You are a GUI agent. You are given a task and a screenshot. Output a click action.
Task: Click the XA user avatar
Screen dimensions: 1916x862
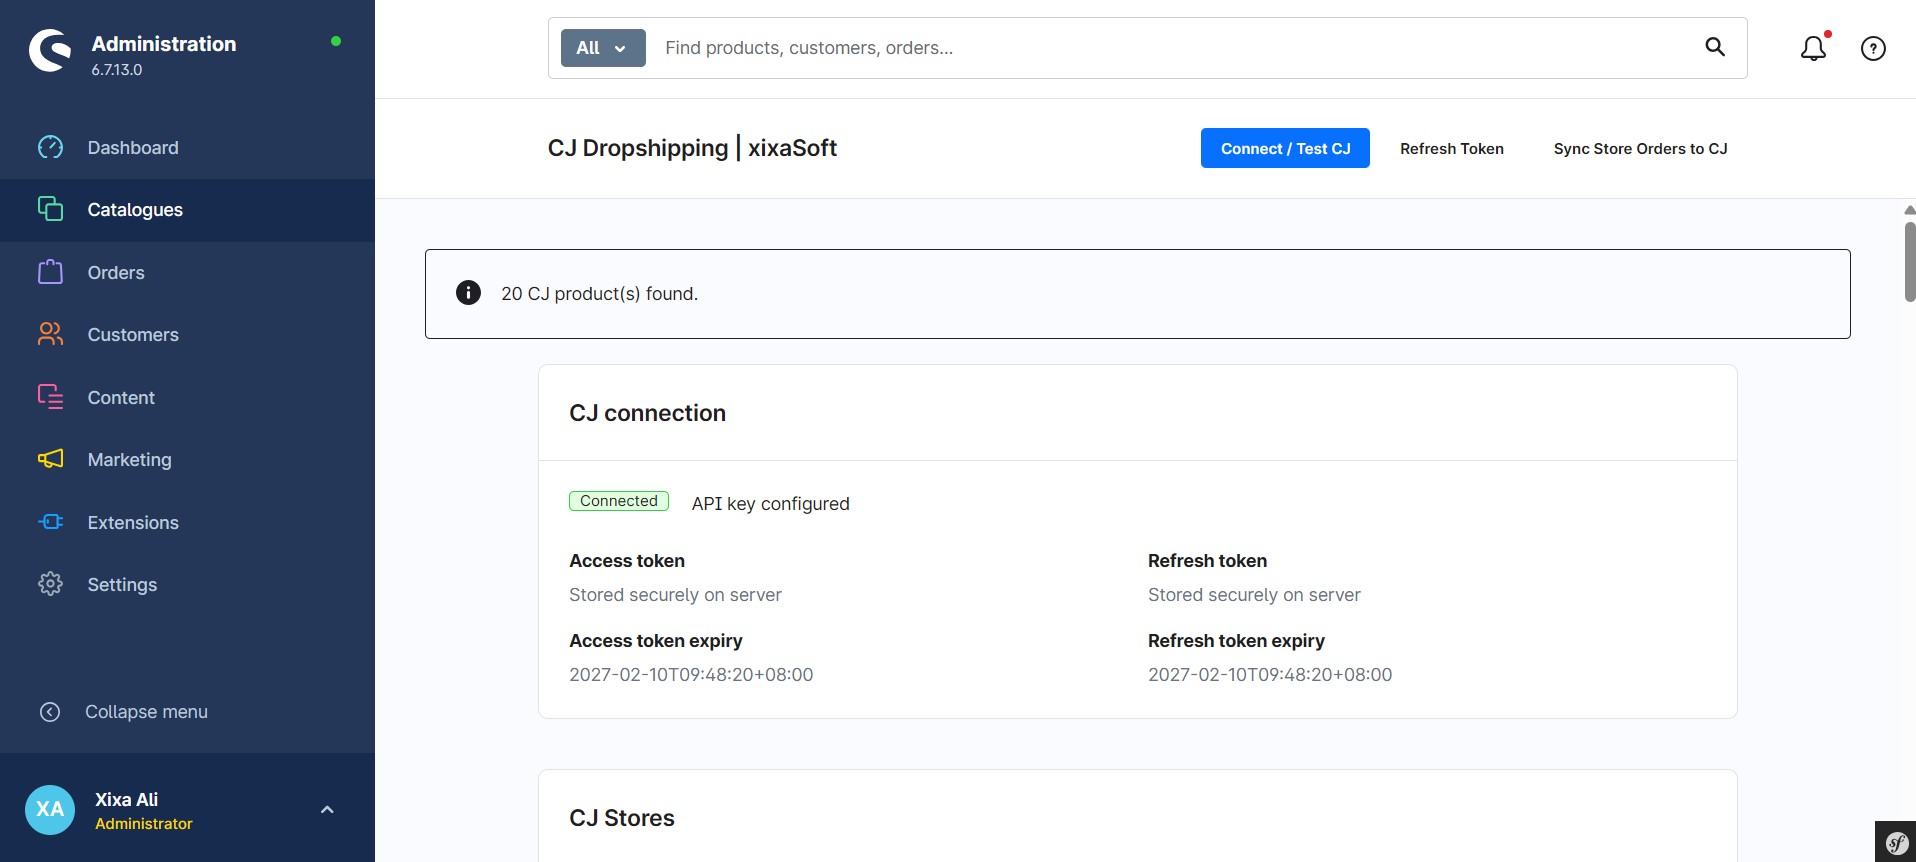(x=50, y=810)
